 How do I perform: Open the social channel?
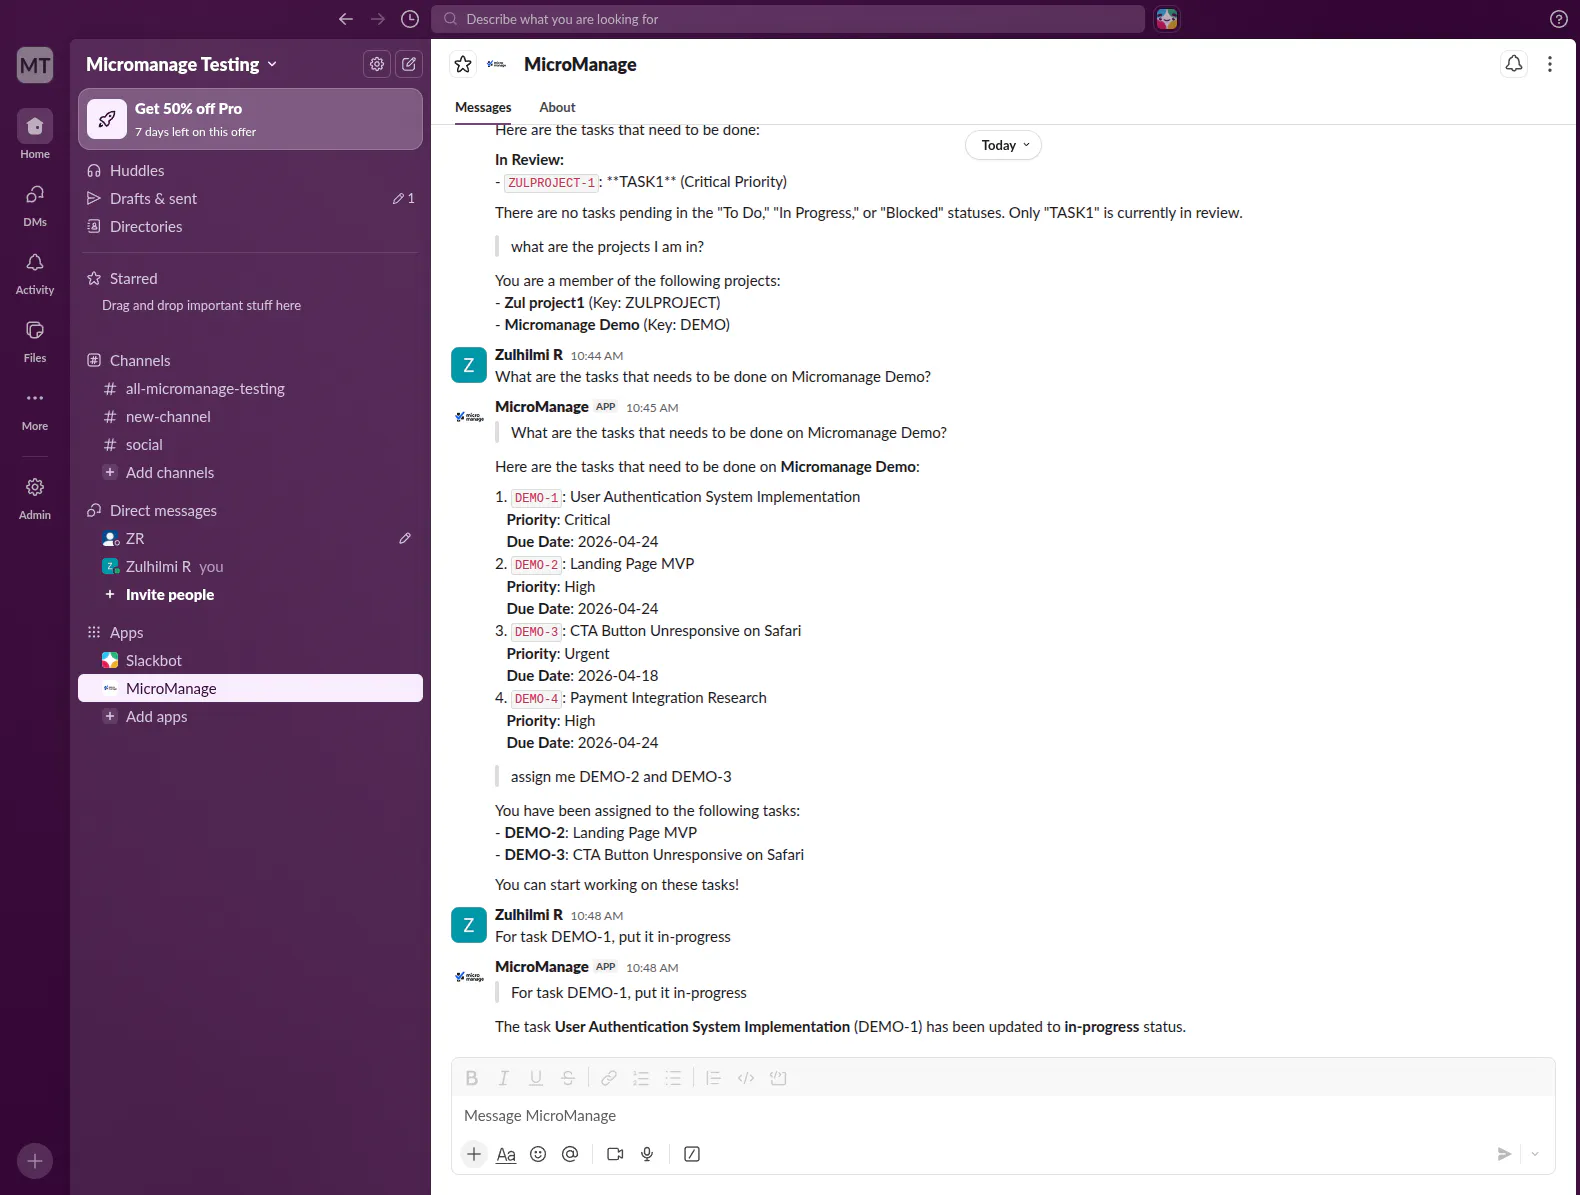tap(250, 444)
